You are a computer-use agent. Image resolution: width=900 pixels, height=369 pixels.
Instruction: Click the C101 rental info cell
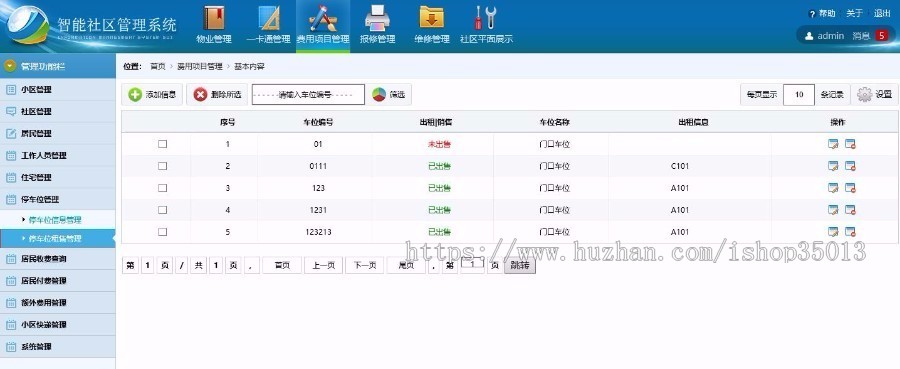click(x=680, y=166)
